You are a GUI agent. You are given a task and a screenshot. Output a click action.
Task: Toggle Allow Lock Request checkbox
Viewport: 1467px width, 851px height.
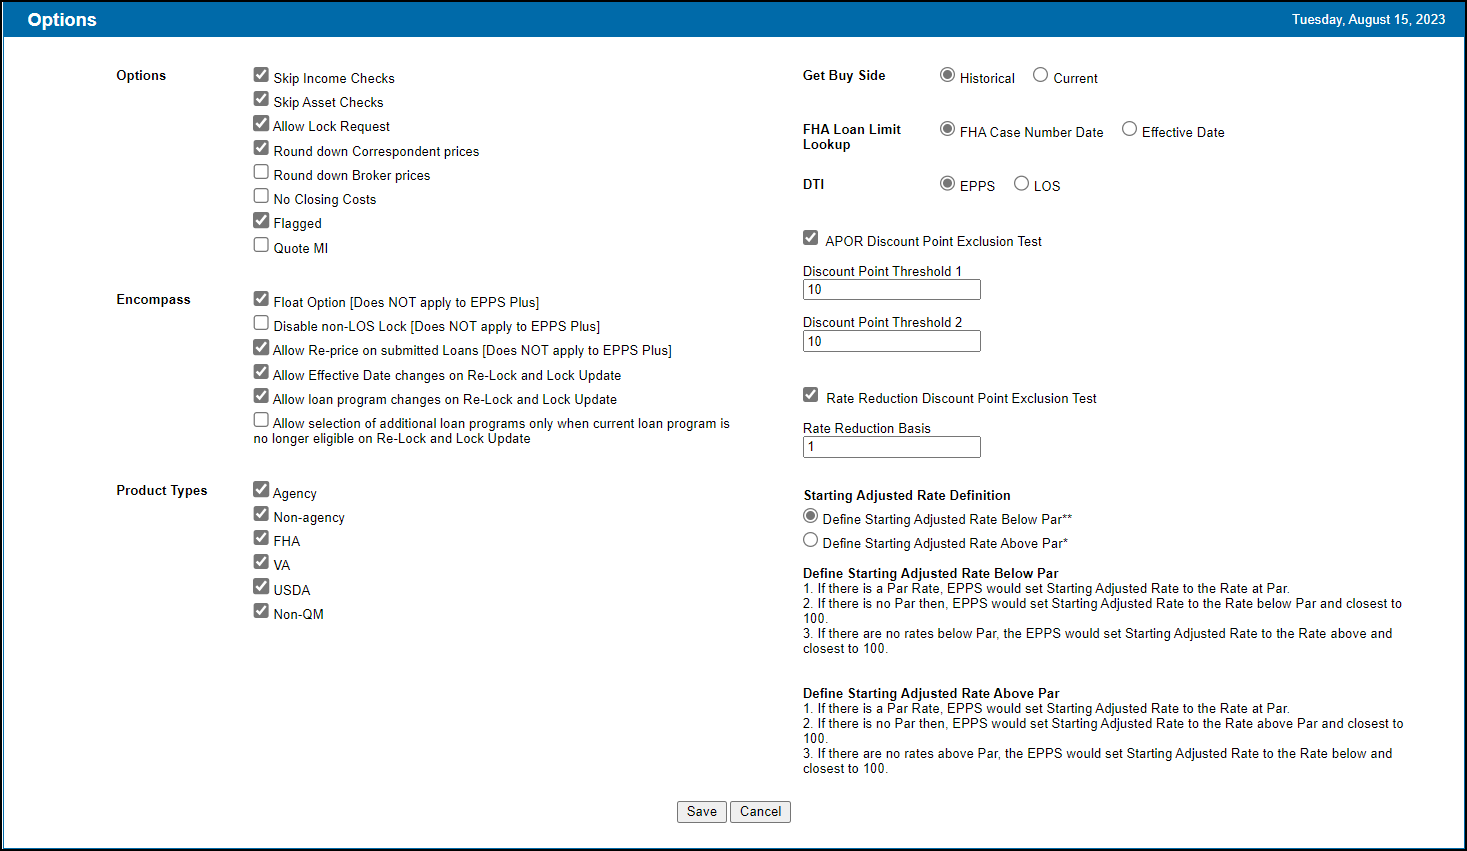pyautogui.click(x=261, y=123)
